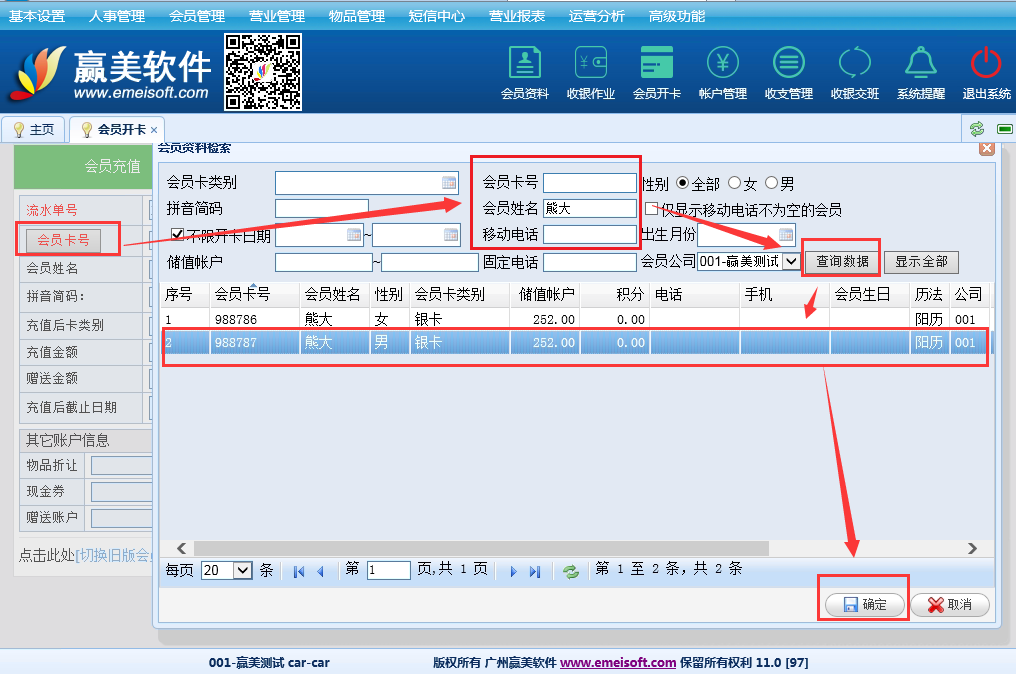
Task: Enable 仅显示移动电话不为空的会员 checkbox
Action: pyautogui.click(x=652, y=209)
